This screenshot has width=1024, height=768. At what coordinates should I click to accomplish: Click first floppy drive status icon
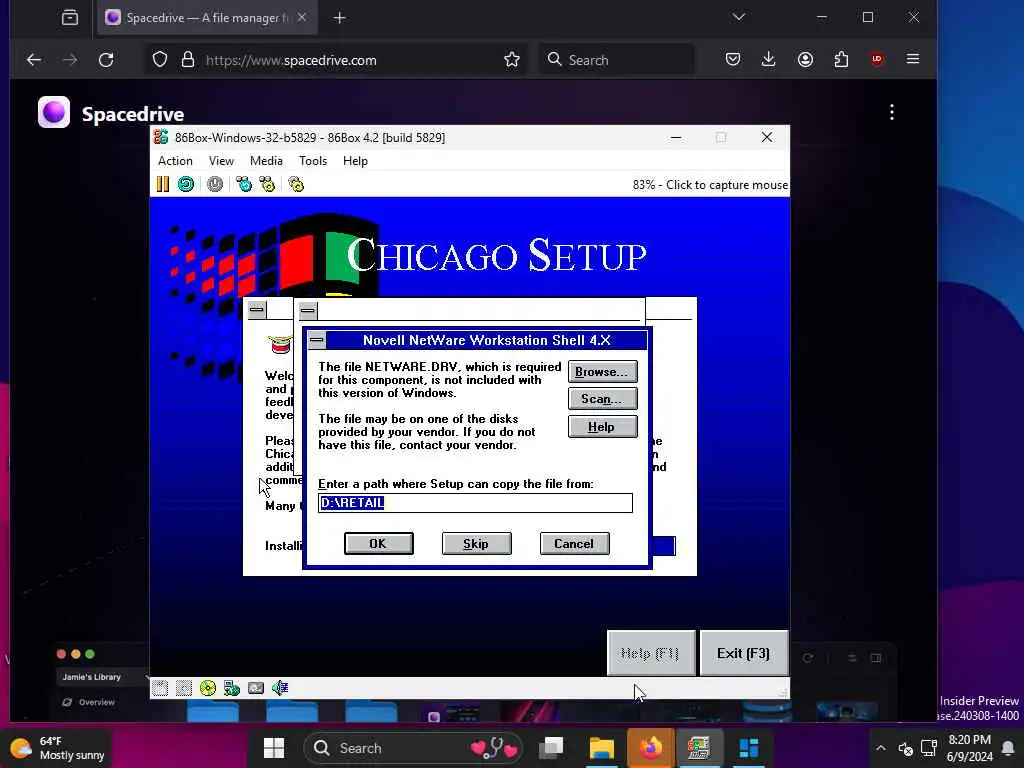pyautogui.click(x=160, y=688)
